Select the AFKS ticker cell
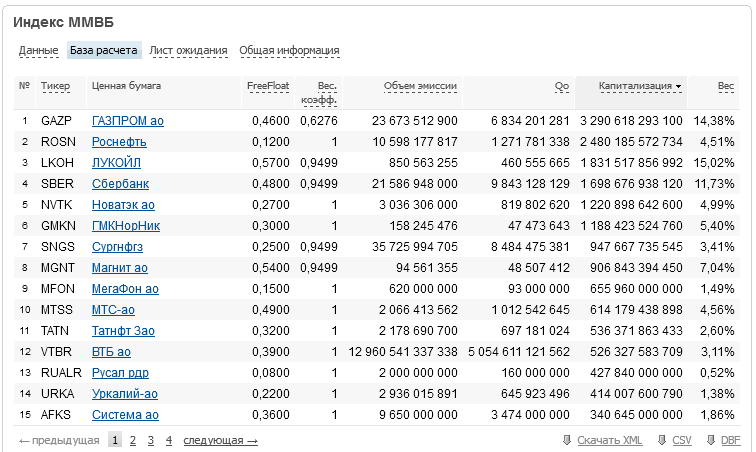The image size is (756, 452). click(56, 414)
